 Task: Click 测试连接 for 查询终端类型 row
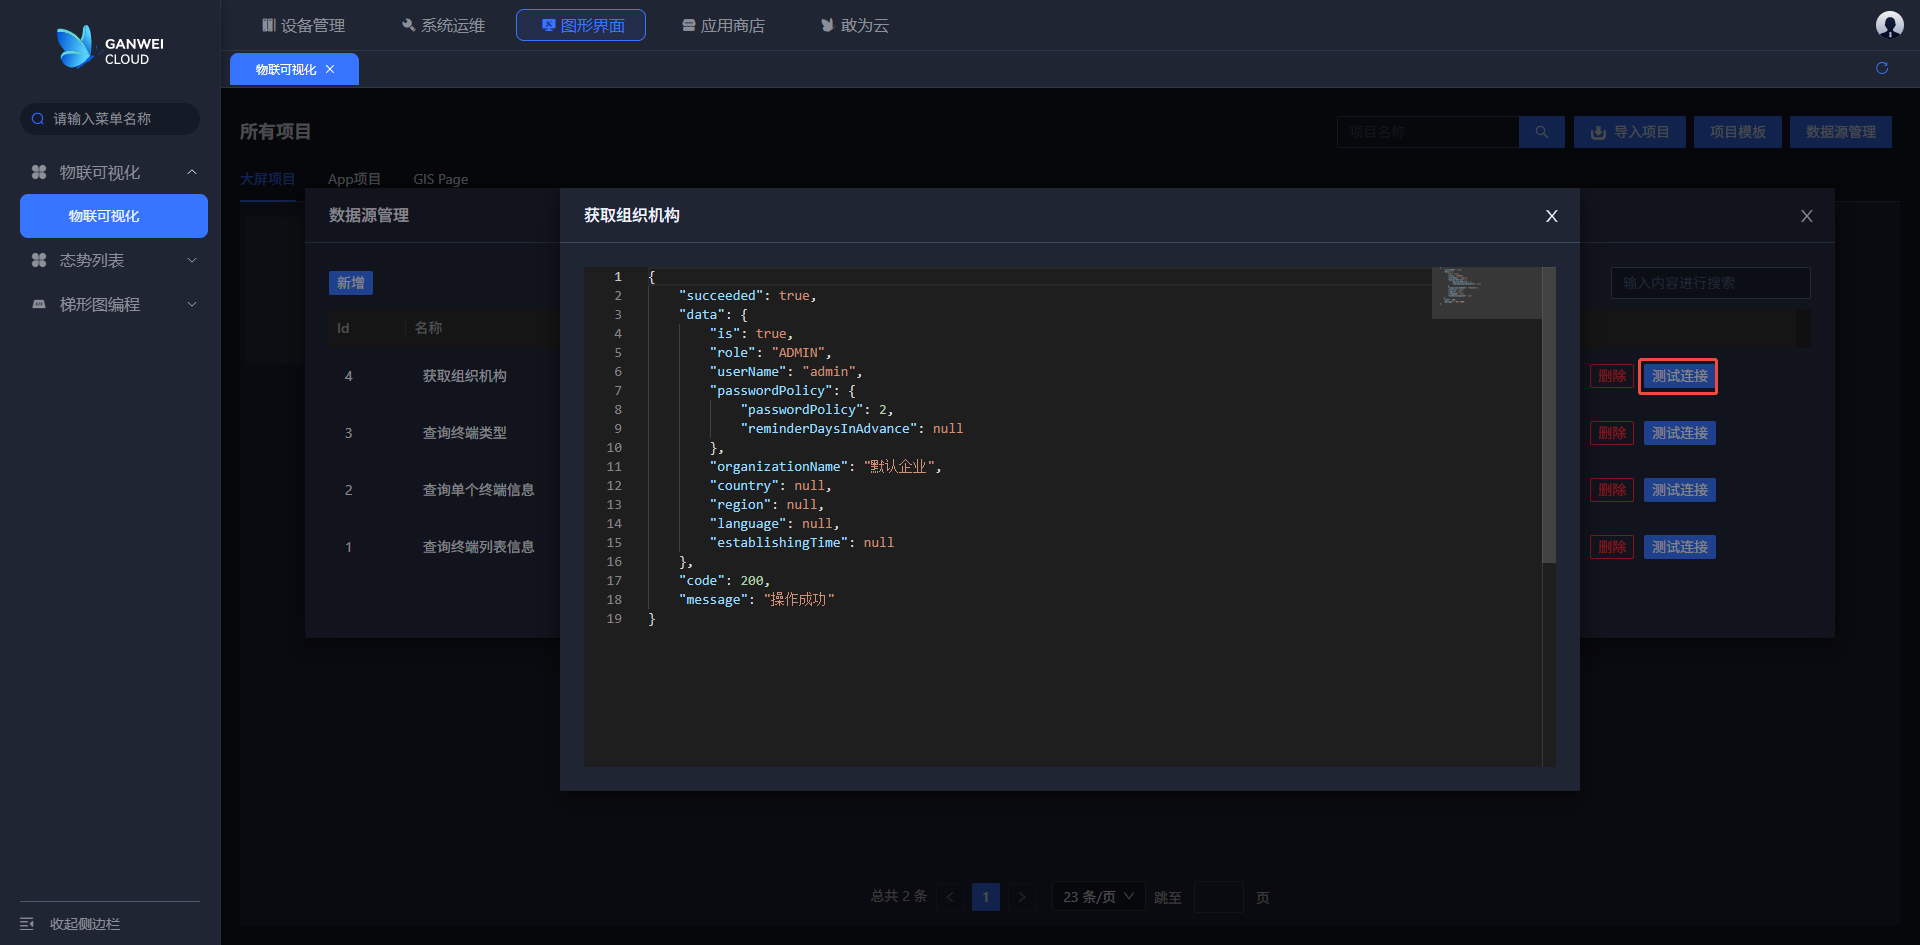[1679, 433]
